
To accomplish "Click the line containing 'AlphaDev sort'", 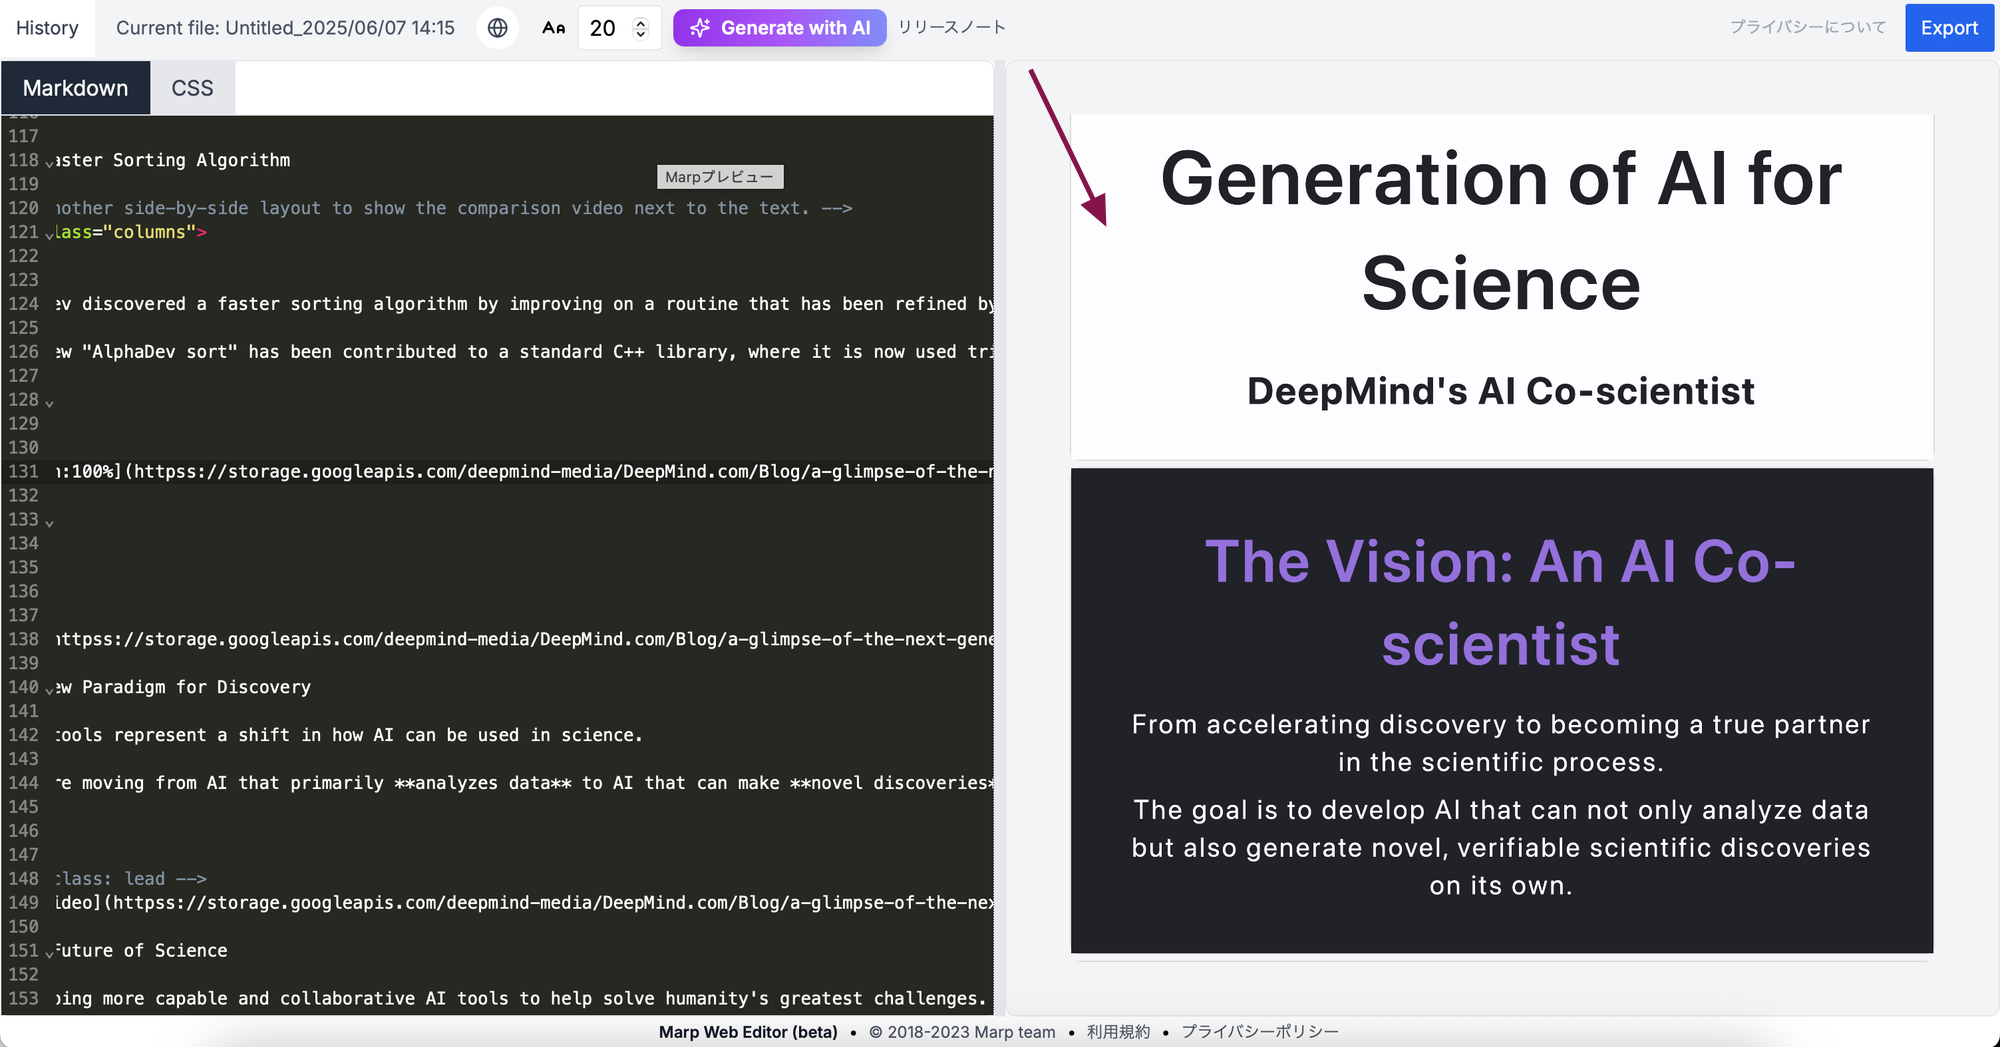I will click(524, 352).
